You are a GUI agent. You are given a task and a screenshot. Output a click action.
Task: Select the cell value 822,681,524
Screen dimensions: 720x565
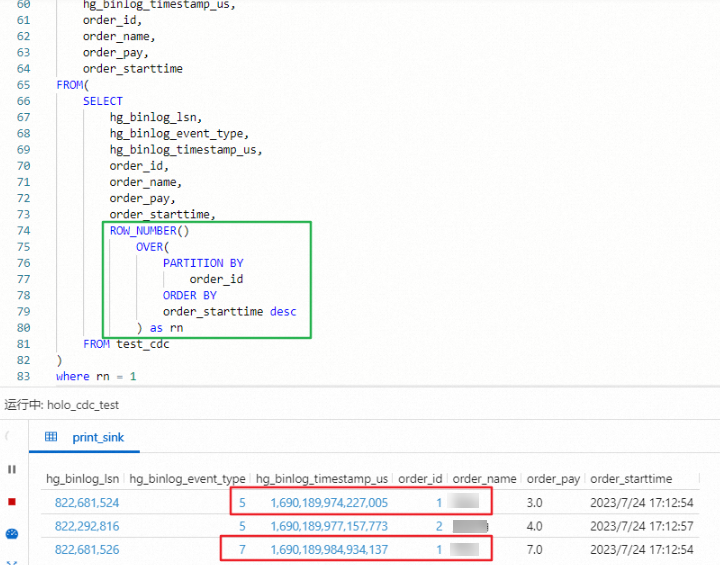[x=87, y=503]
